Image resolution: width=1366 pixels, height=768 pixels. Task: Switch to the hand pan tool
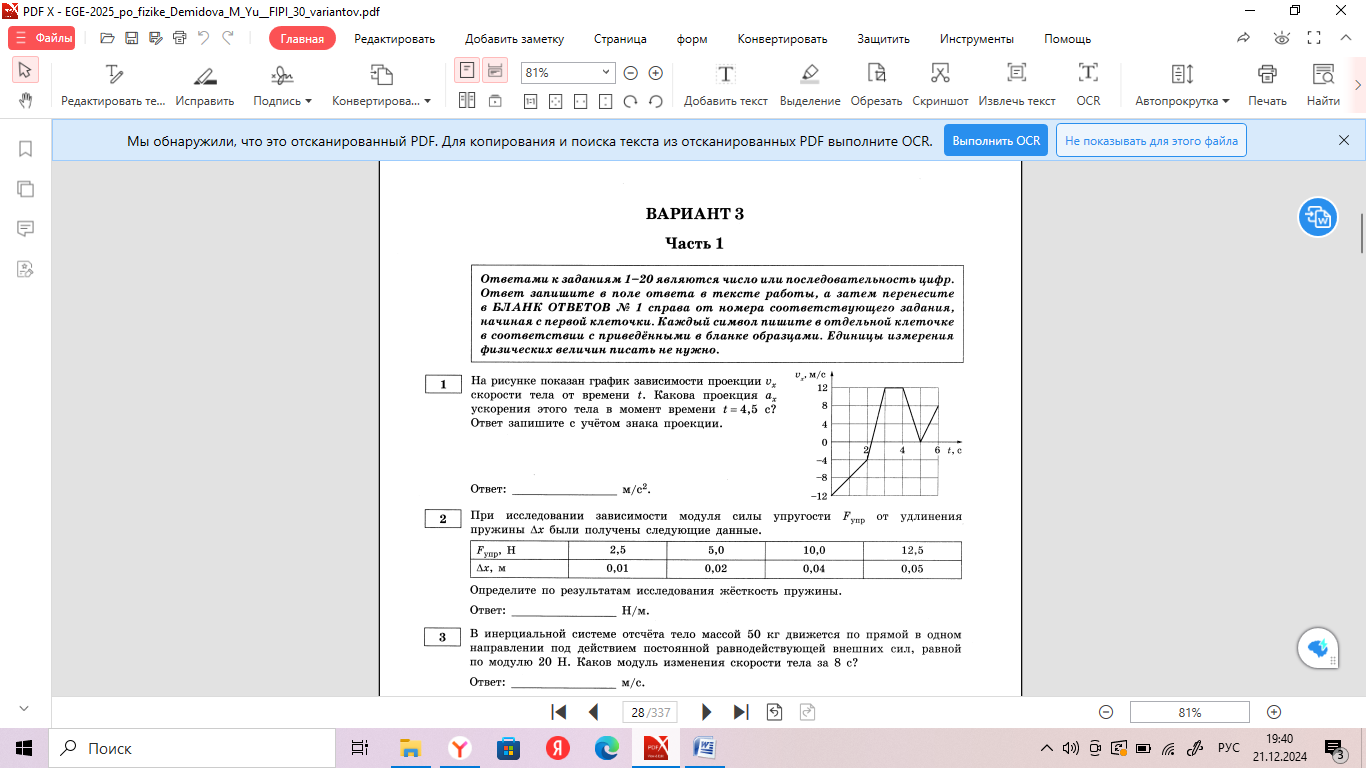pyautogui.click(x=25, y=100)
